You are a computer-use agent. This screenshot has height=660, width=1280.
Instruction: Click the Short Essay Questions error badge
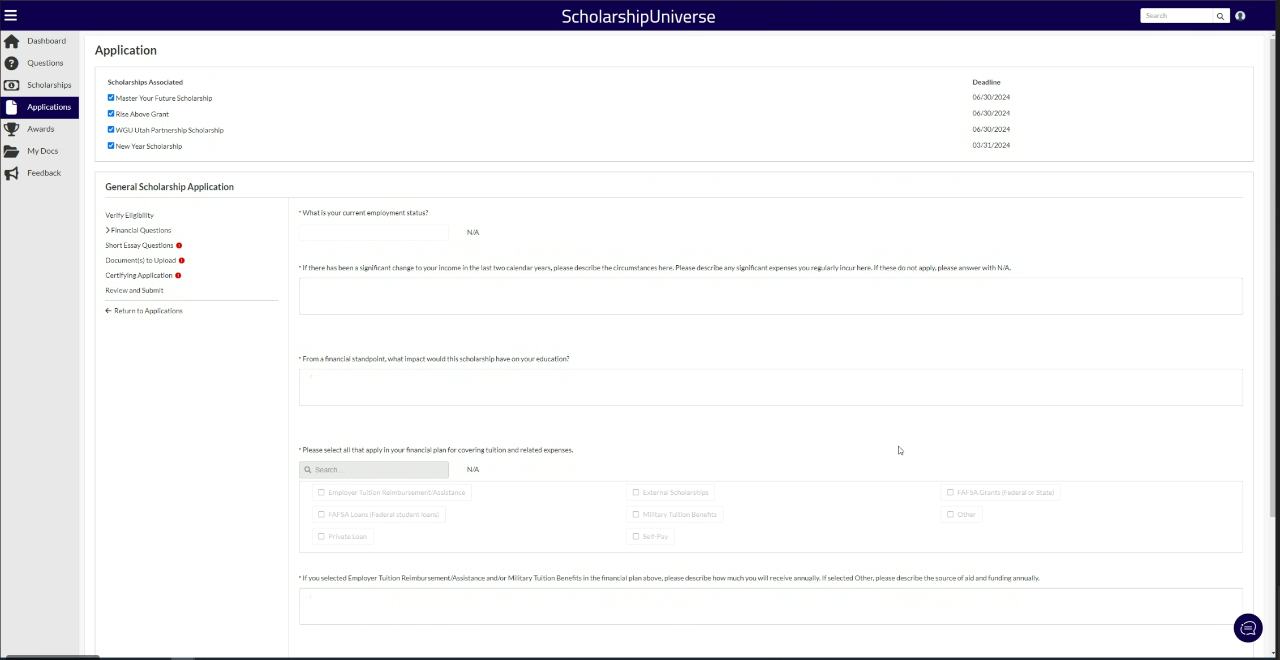coord(179,245)
